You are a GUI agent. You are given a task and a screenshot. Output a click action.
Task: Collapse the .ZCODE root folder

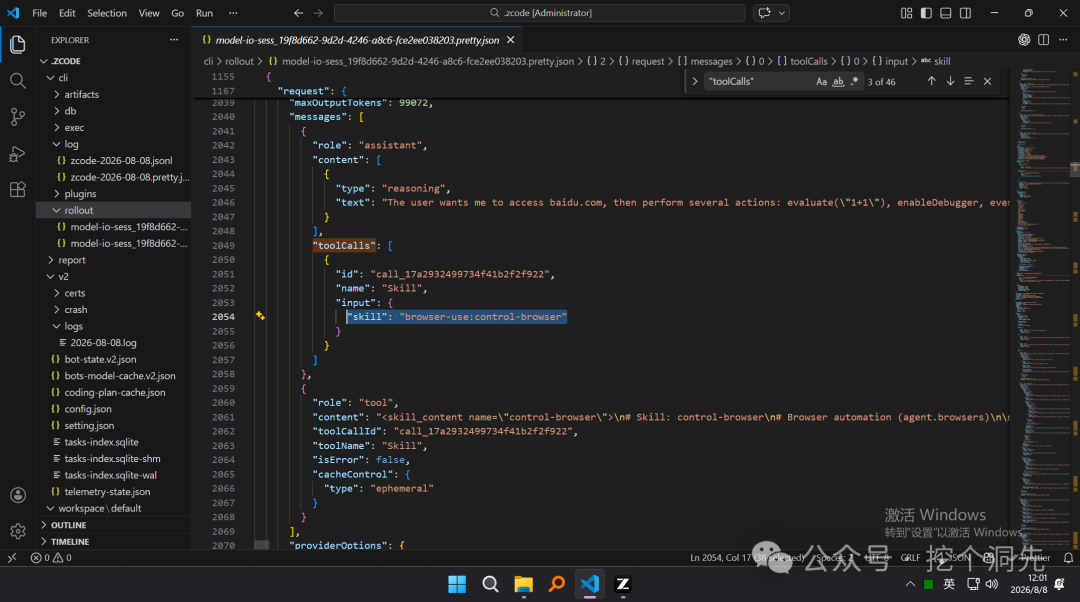(44, 61)
